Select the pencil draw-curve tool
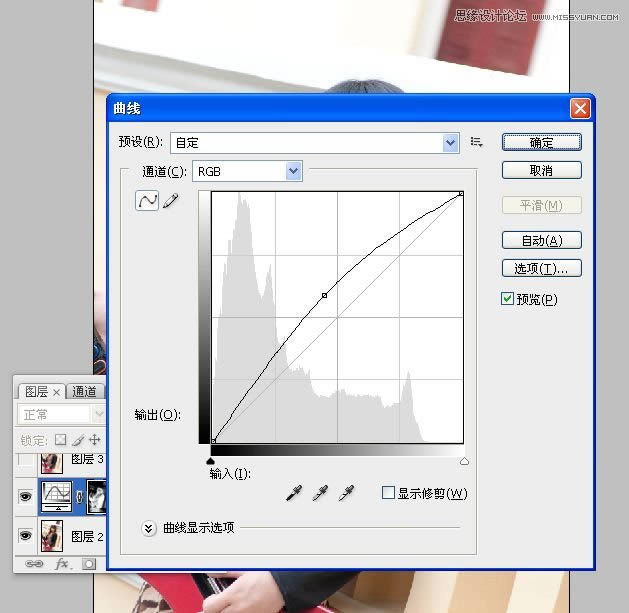The width and height of the screenshot is (629, 613). 171,201
